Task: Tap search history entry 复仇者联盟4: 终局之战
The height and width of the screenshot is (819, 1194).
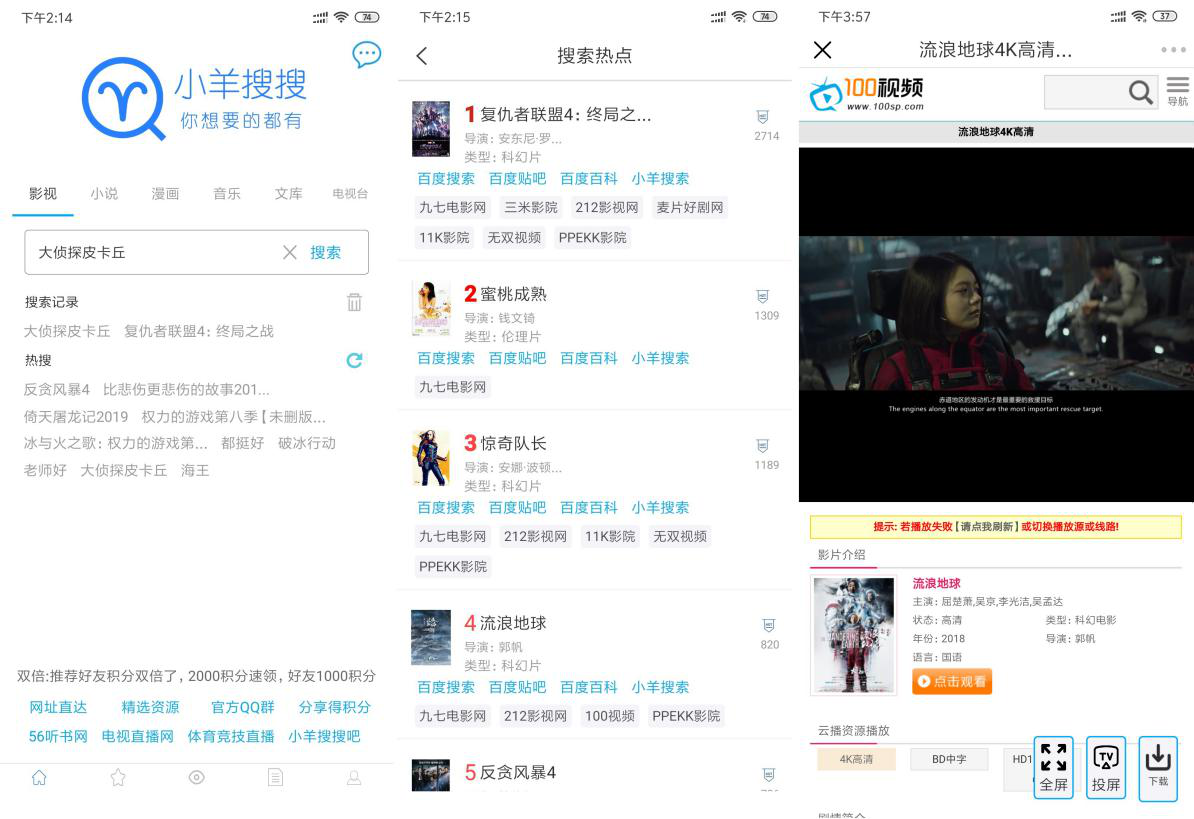Action: [x=199, y=331]
